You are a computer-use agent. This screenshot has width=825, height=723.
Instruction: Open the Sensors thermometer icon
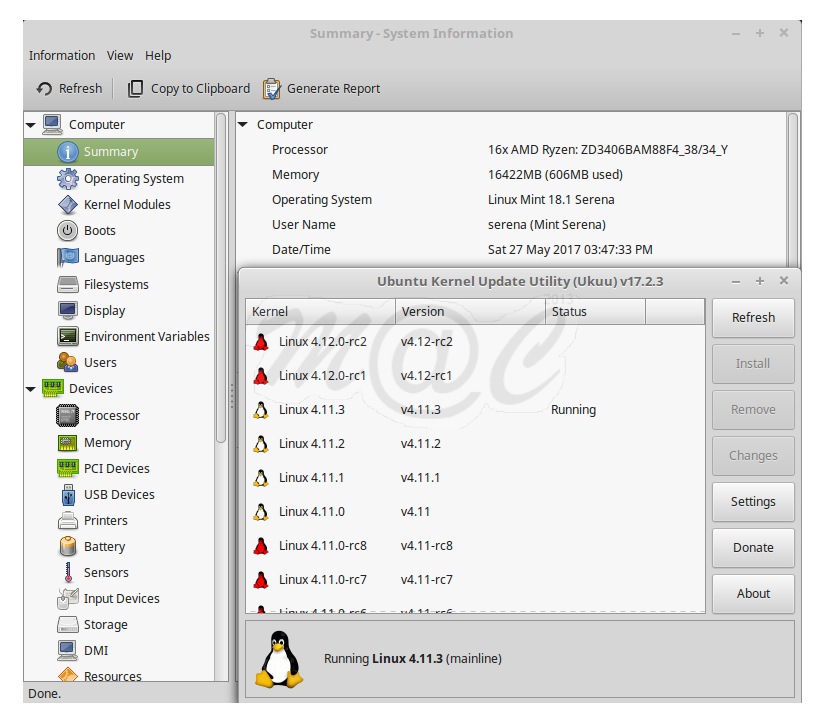[x=68, y=573]
